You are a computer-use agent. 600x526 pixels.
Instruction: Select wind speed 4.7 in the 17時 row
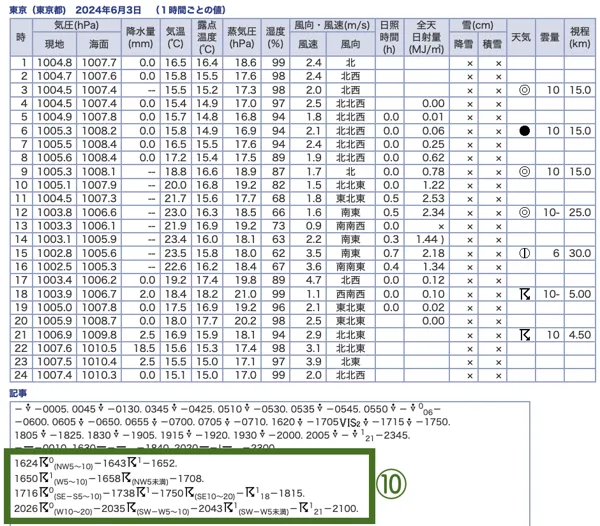click(x=313, y=280)
